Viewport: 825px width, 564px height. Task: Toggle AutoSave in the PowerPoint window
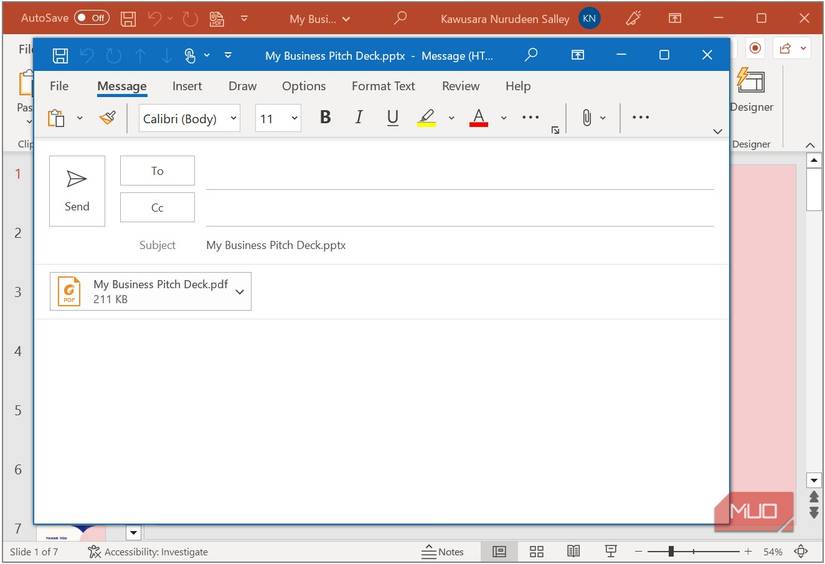tap(92, 18)
